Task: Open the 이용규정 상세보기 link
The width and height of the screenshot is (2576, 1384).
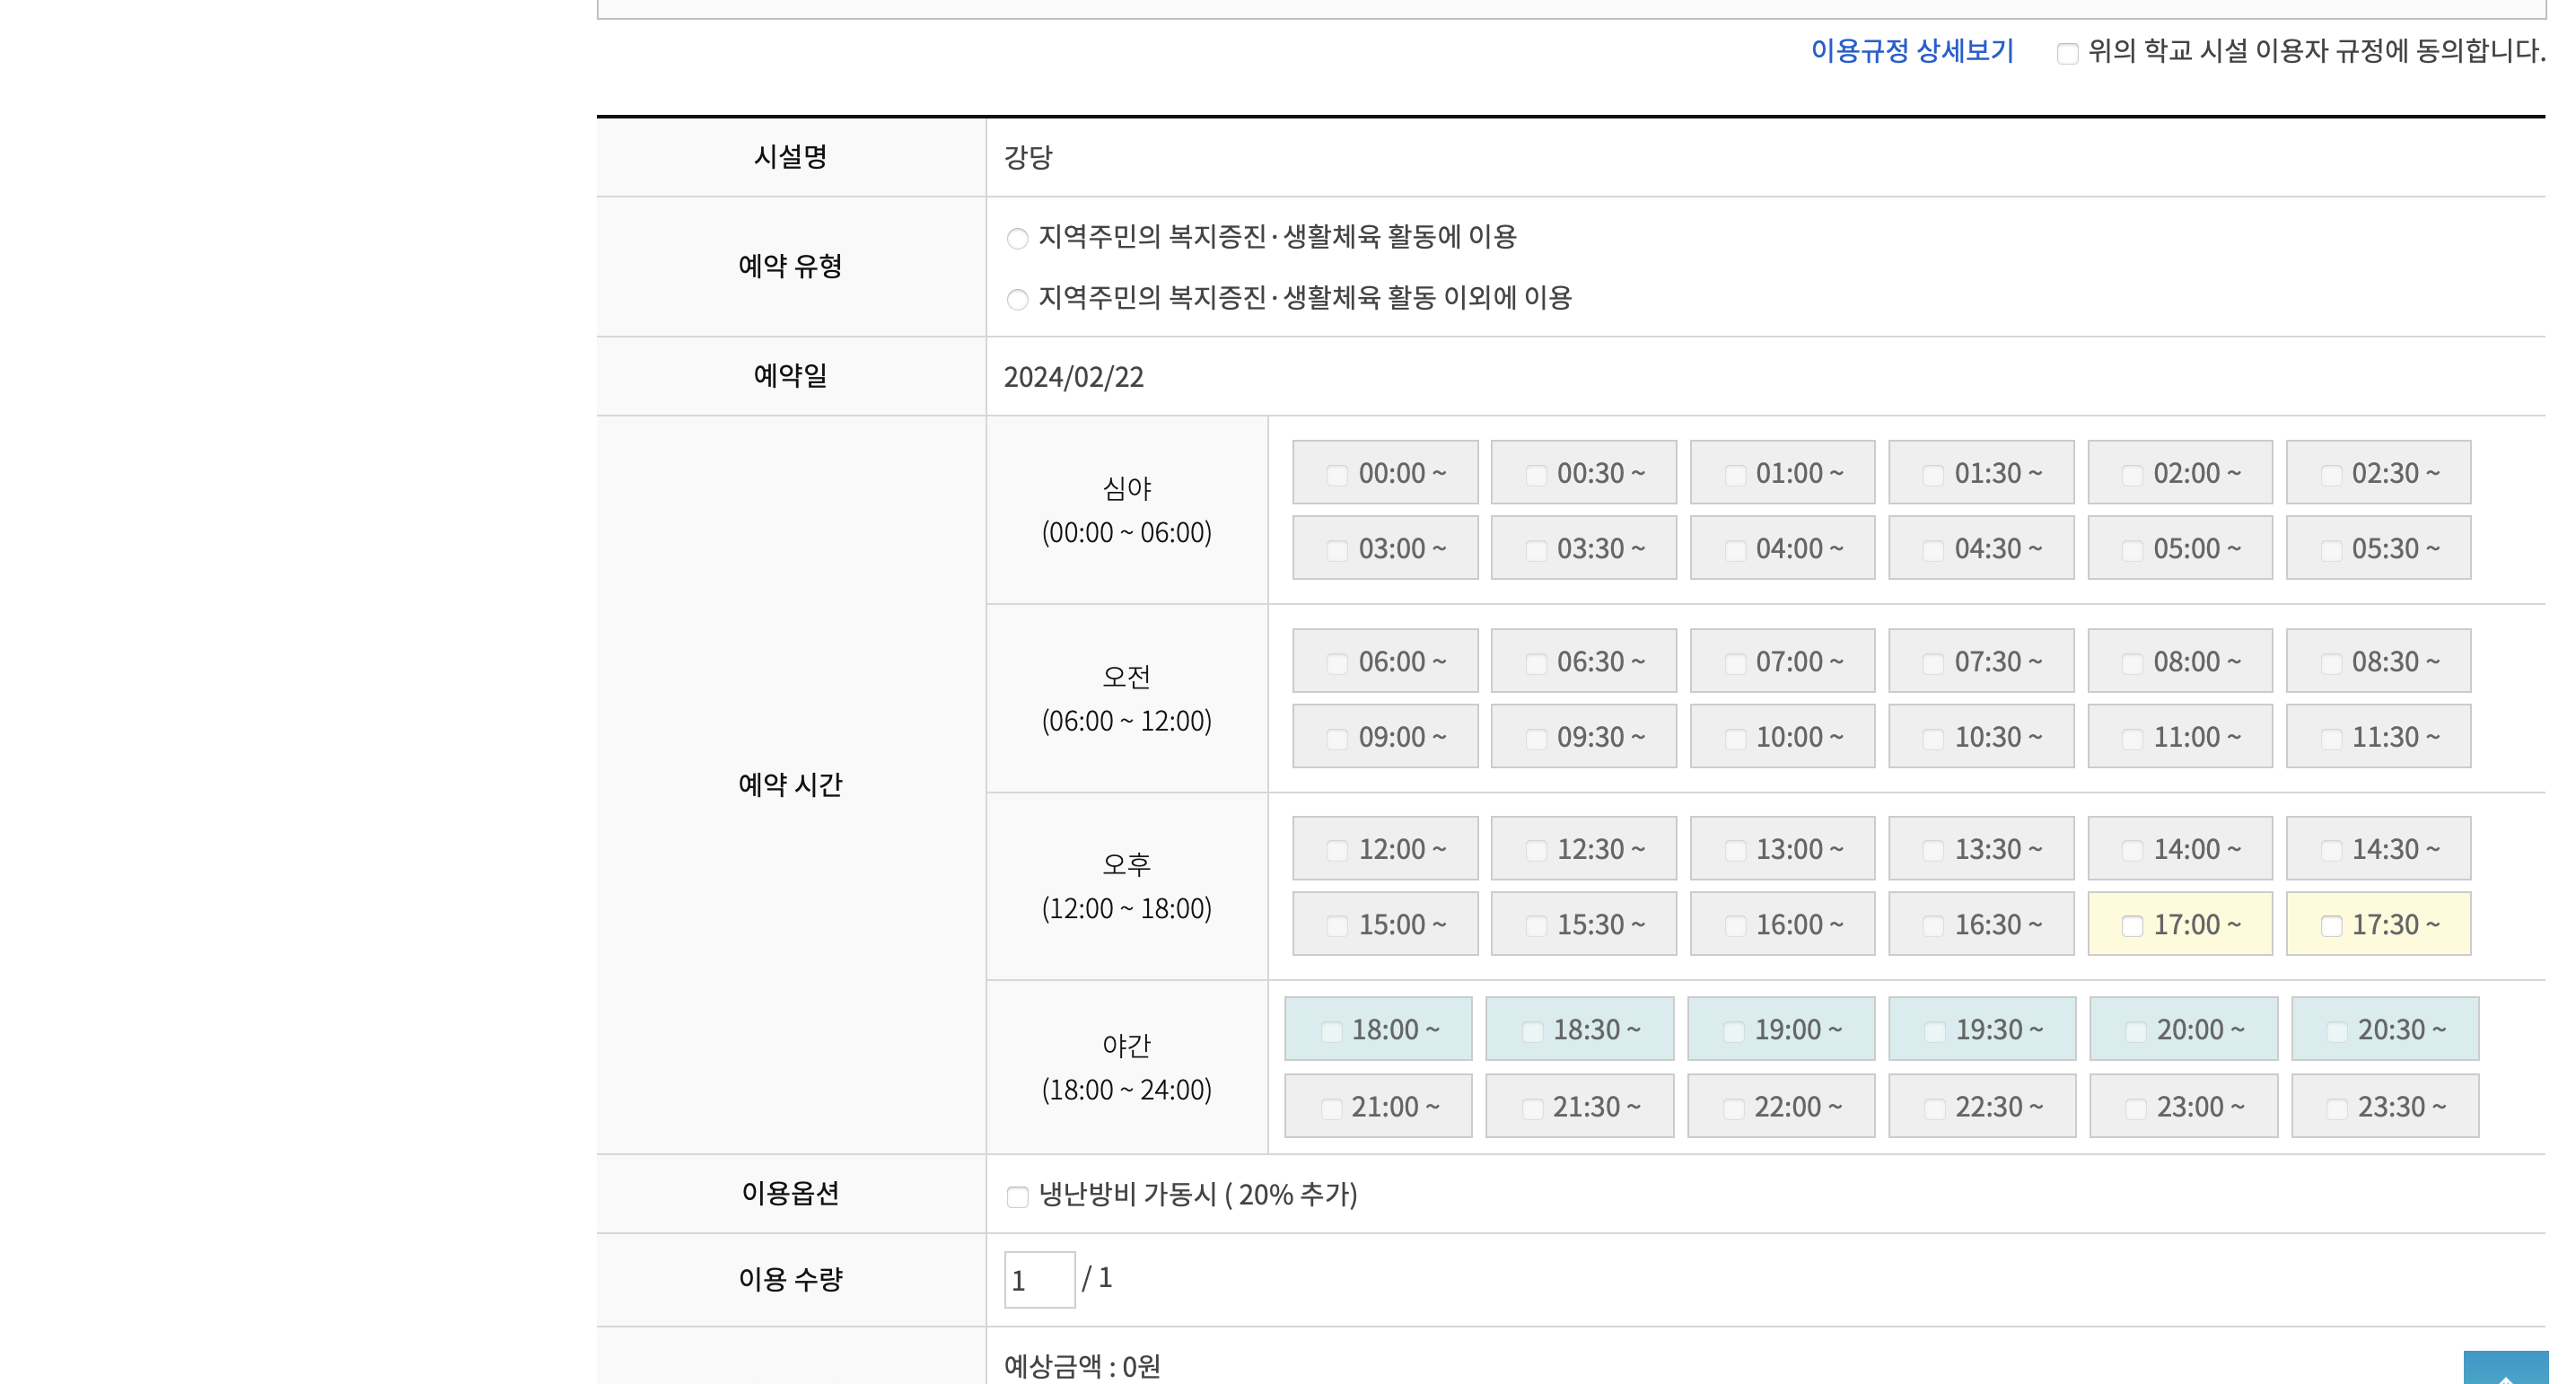Action: coord(1911,51)
